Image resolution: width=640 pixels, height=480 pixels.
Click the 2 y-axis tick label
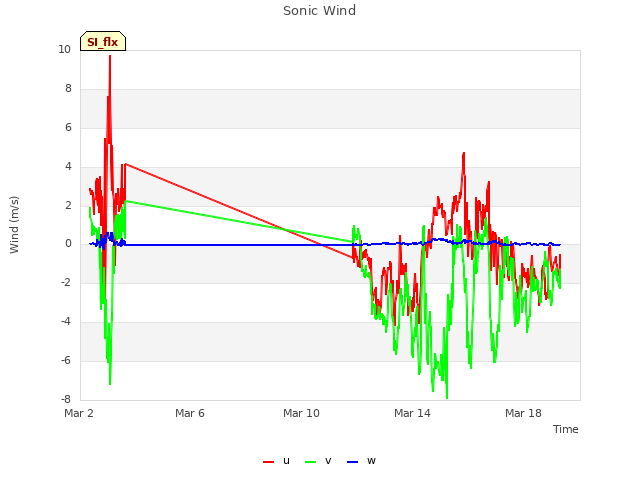point(68,205)
